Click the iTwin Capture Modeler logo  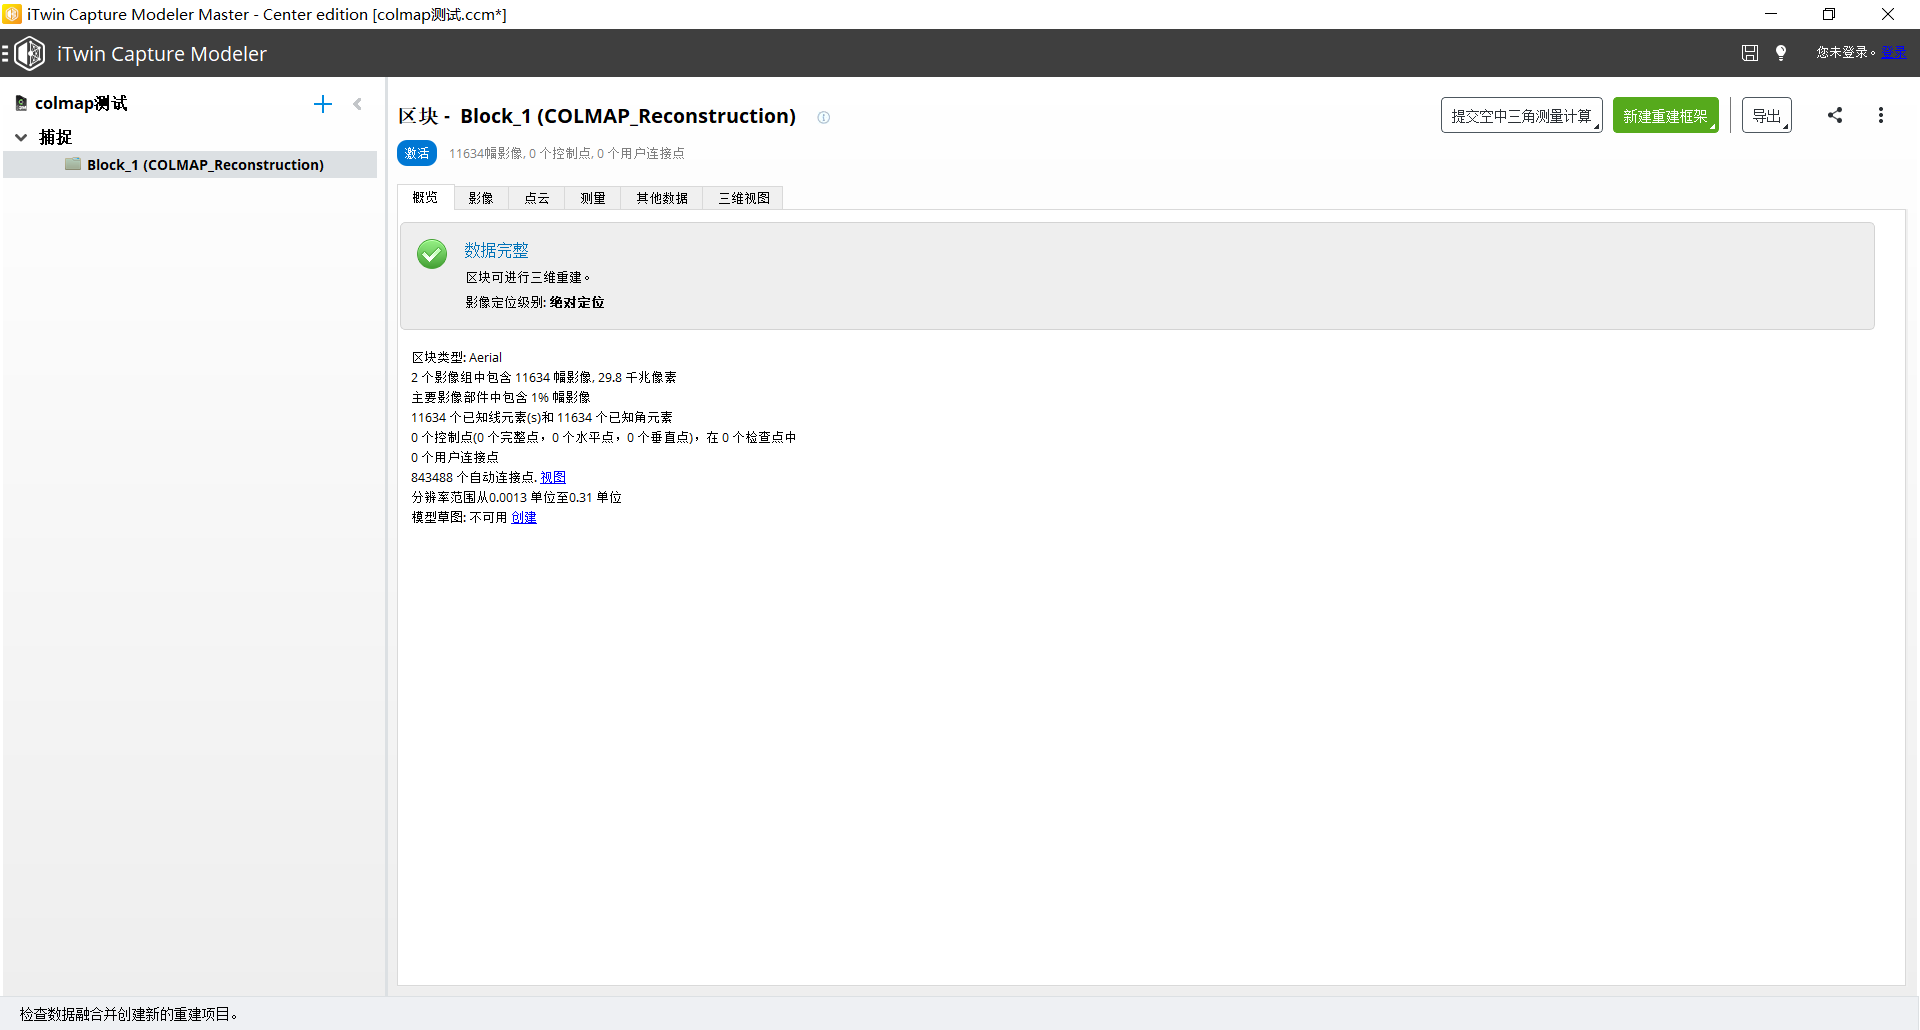tap(30, 53)
